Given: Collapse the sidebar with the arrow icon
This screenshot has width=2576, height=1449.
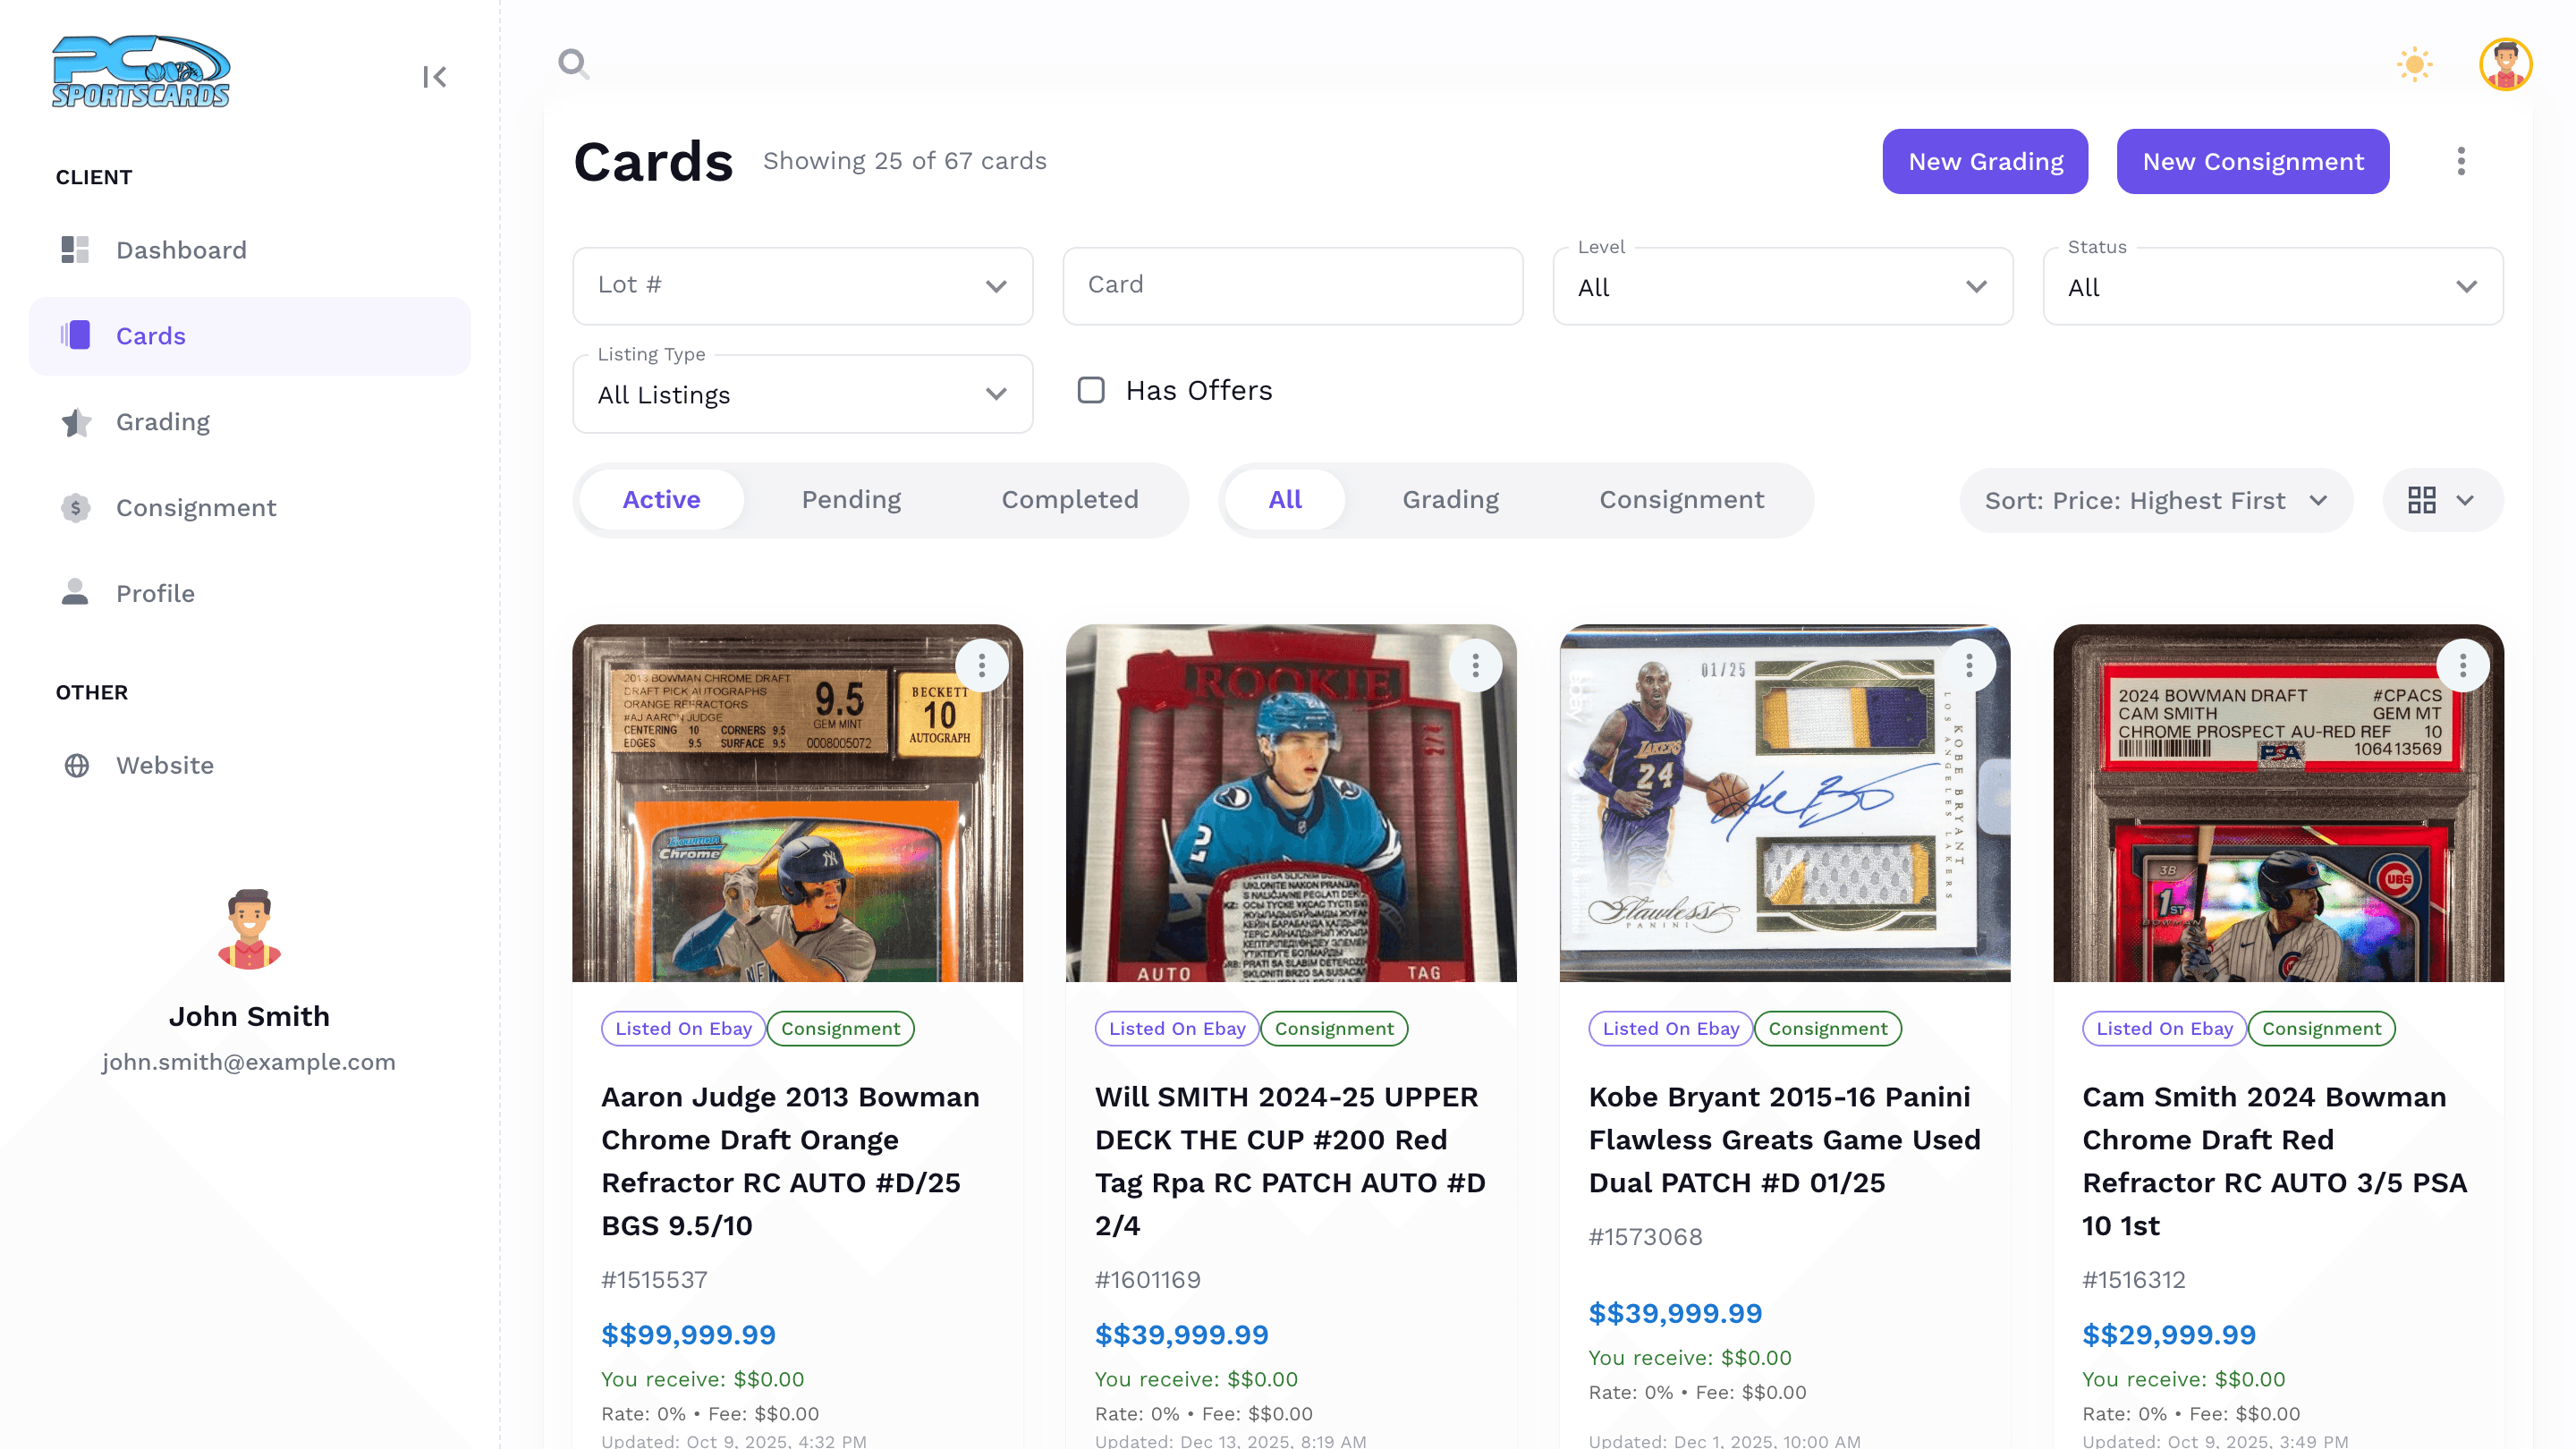Looking at the screenshot, I should tap(434, 77).
